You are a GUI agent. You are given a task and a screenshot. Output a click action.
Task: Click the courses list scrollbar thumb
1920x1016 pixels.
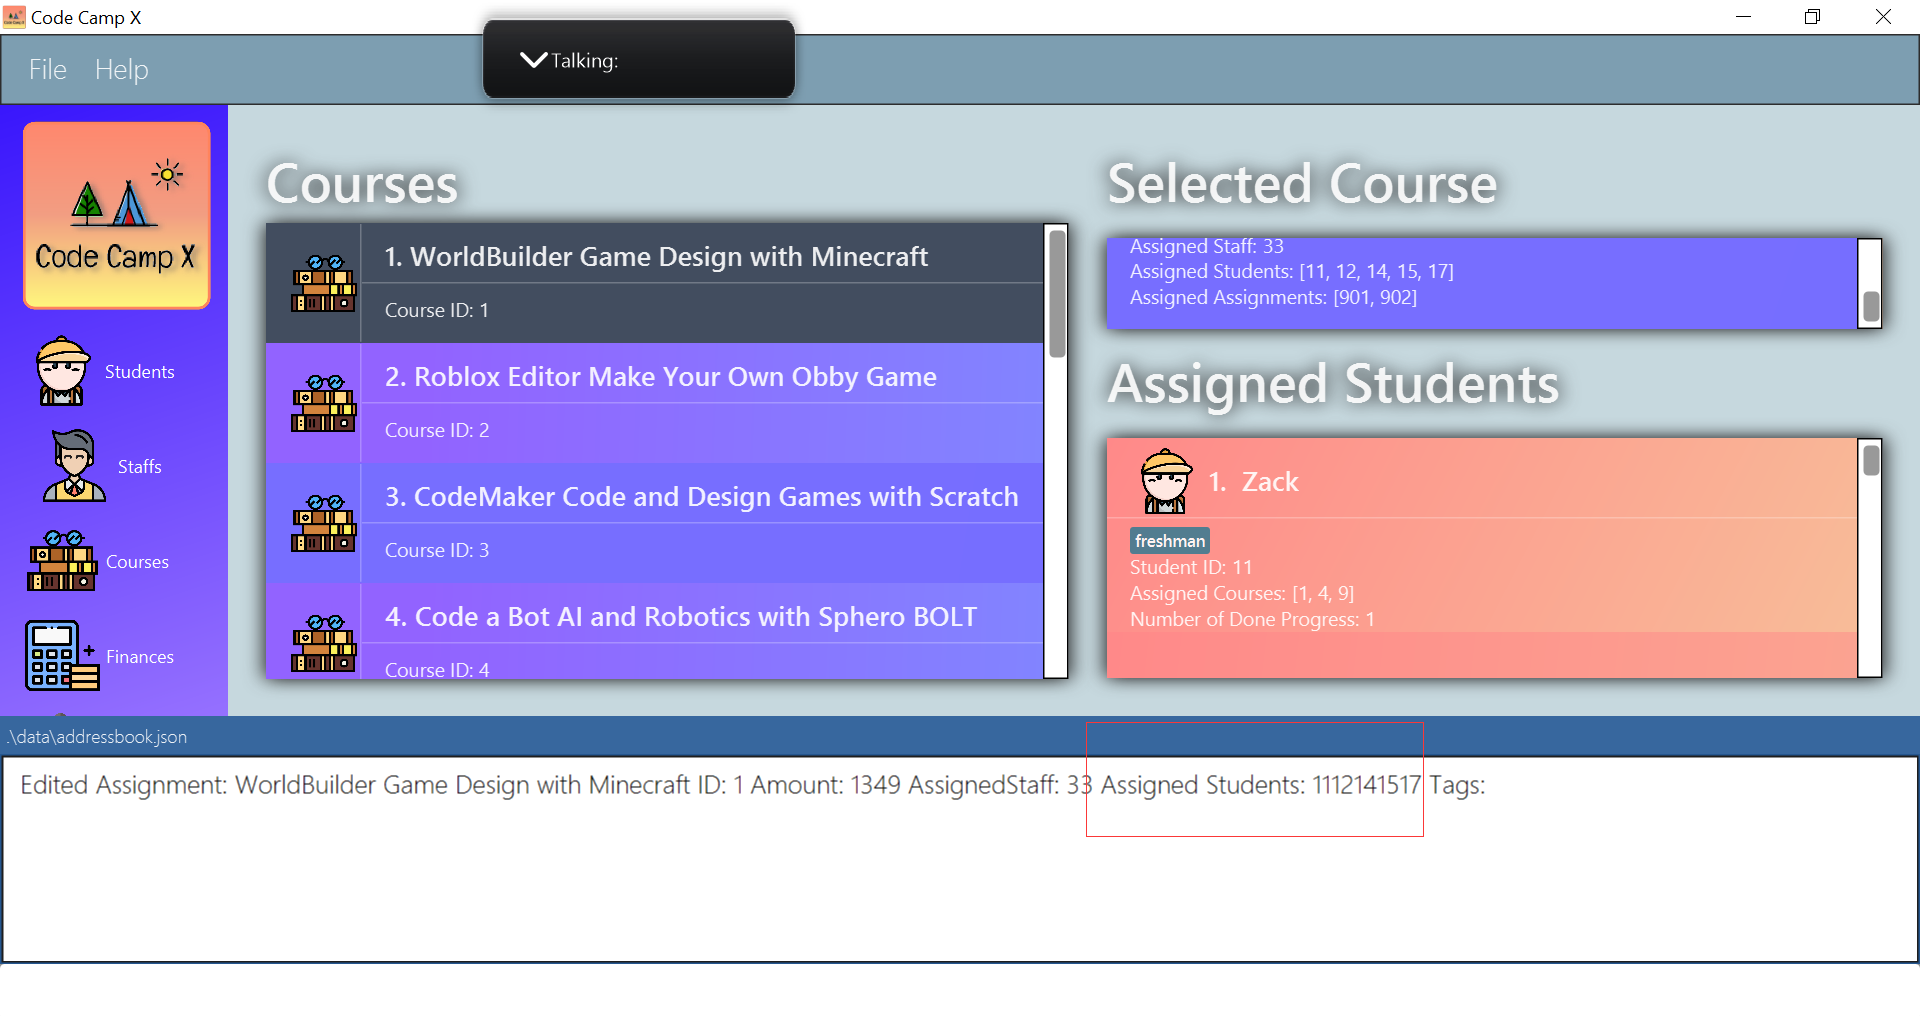1056,293
